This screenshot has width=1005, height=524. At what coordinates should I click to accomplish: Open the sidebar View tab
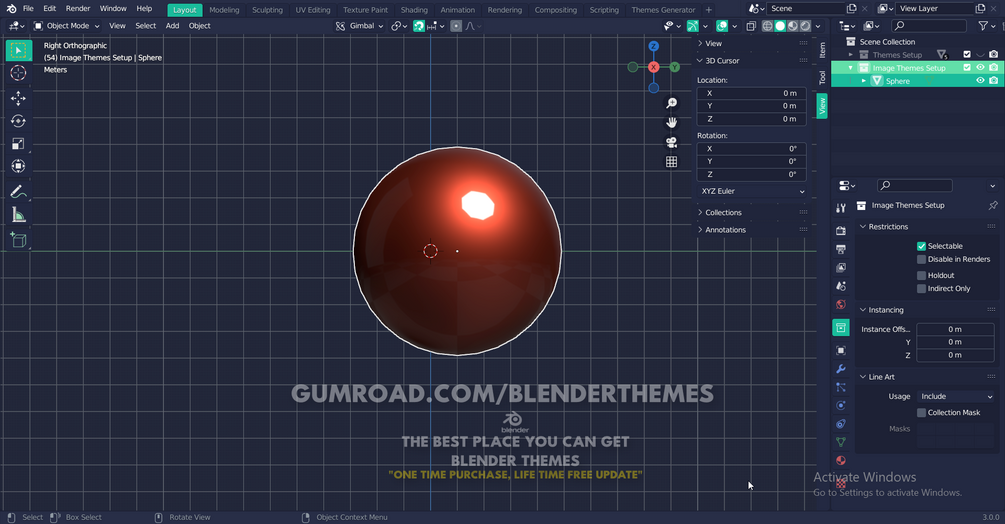[x=822, y=106]
